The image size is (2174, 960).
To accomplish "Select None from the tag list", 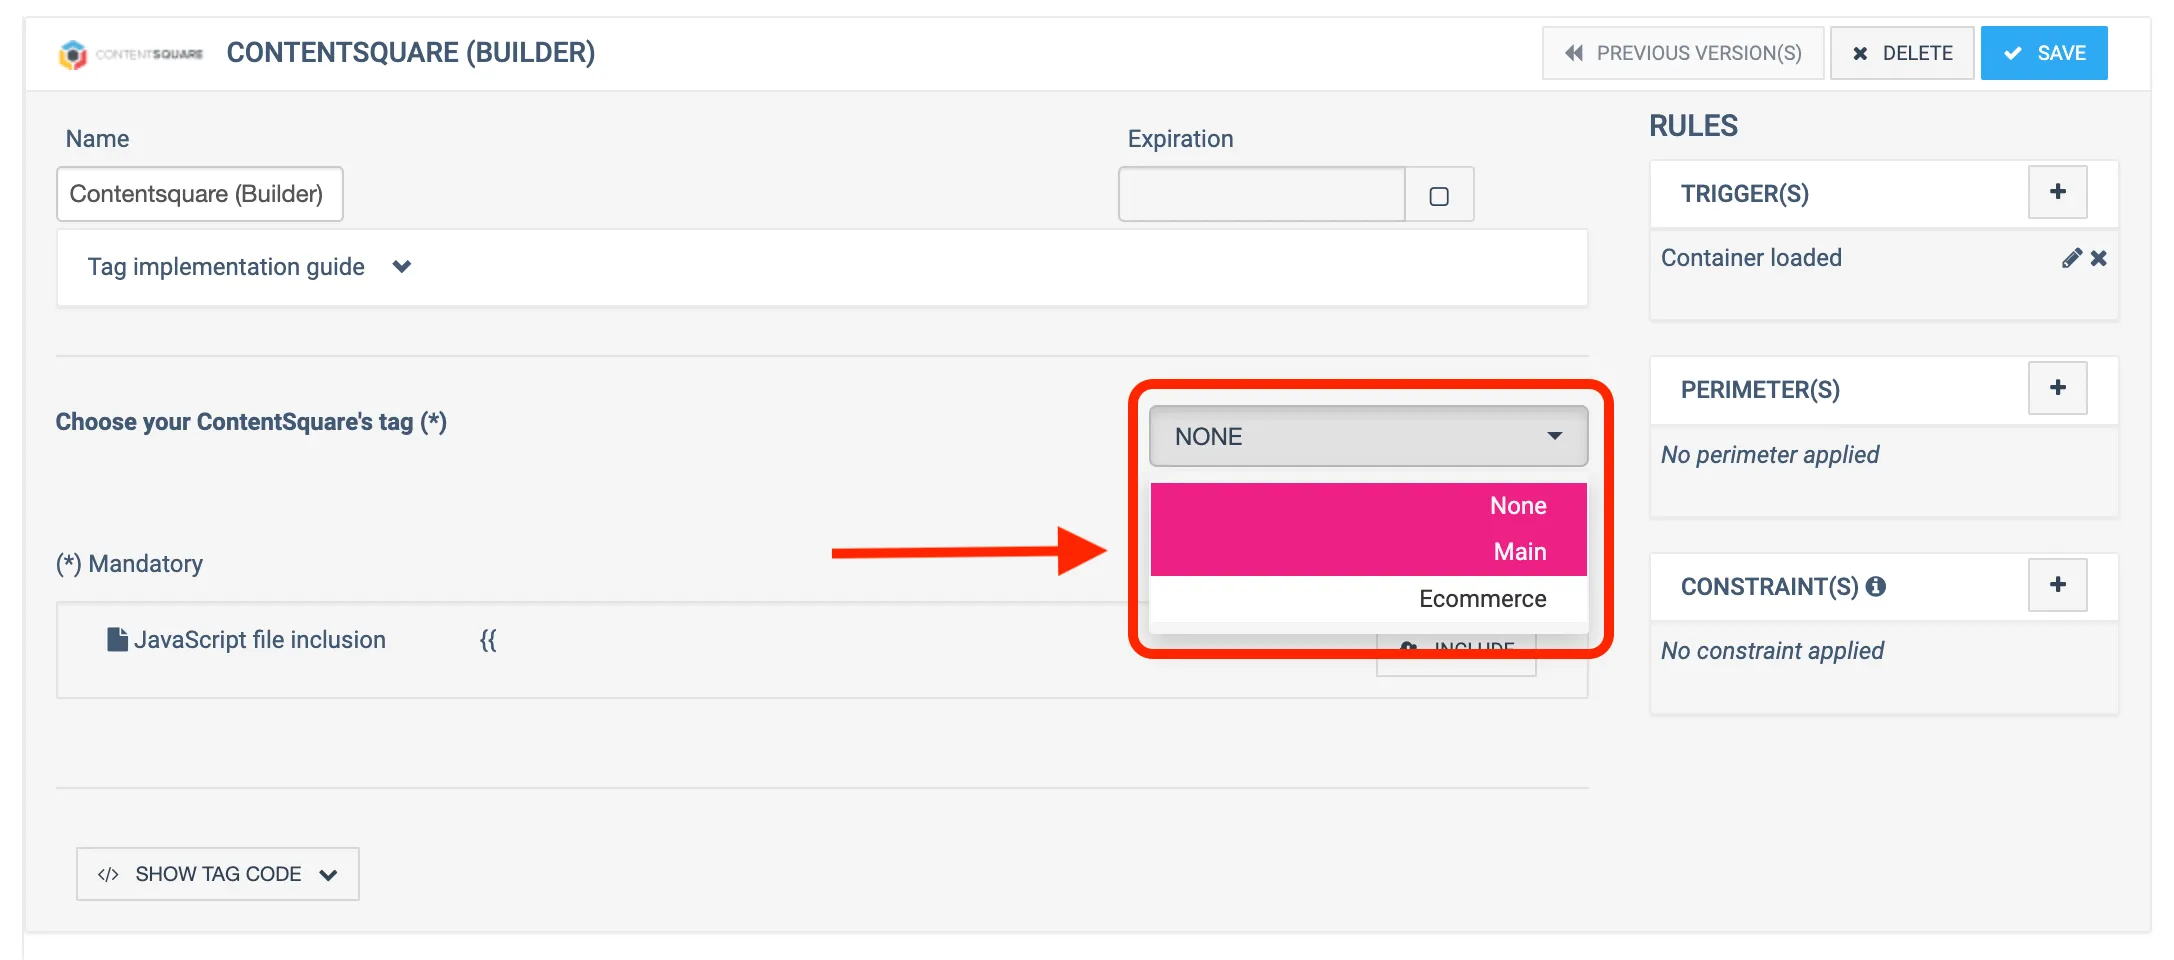I will click(x=1517, y=506).
